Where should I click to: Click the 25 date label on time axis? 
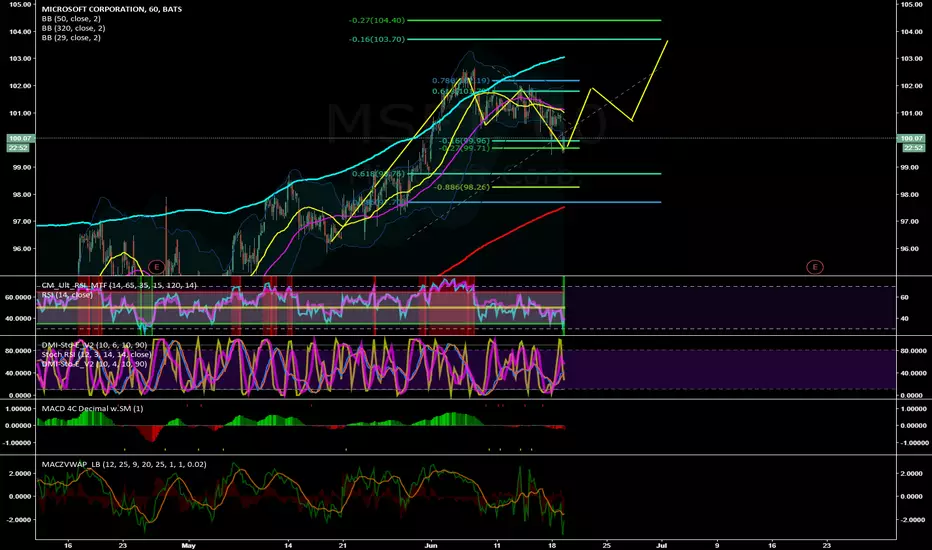[606, 545]
